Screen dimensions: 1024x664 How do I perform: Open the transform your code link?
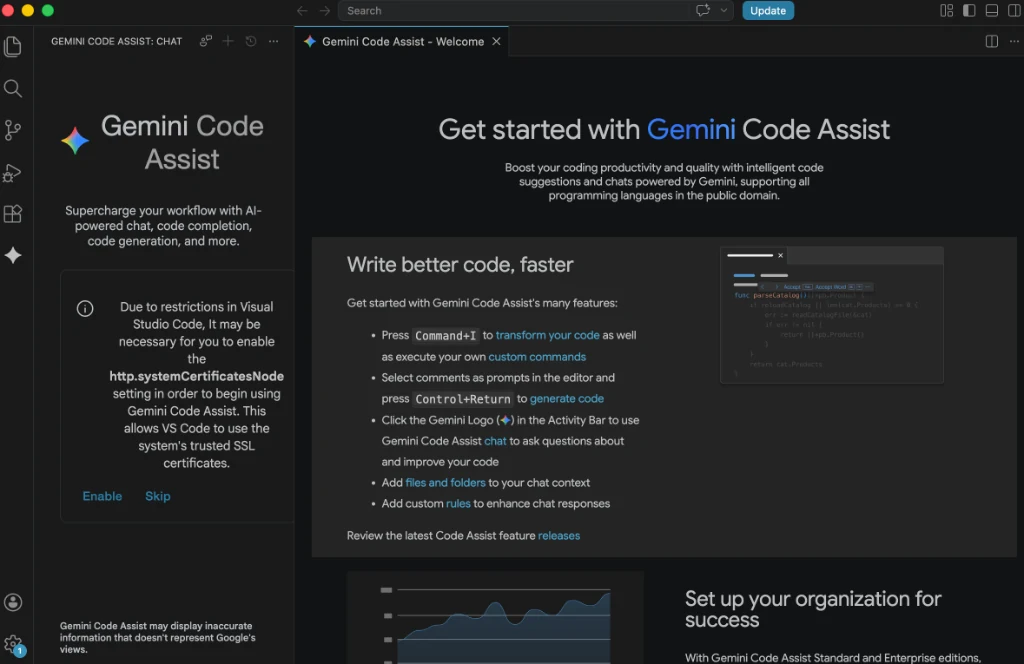[x=547, y=335]
